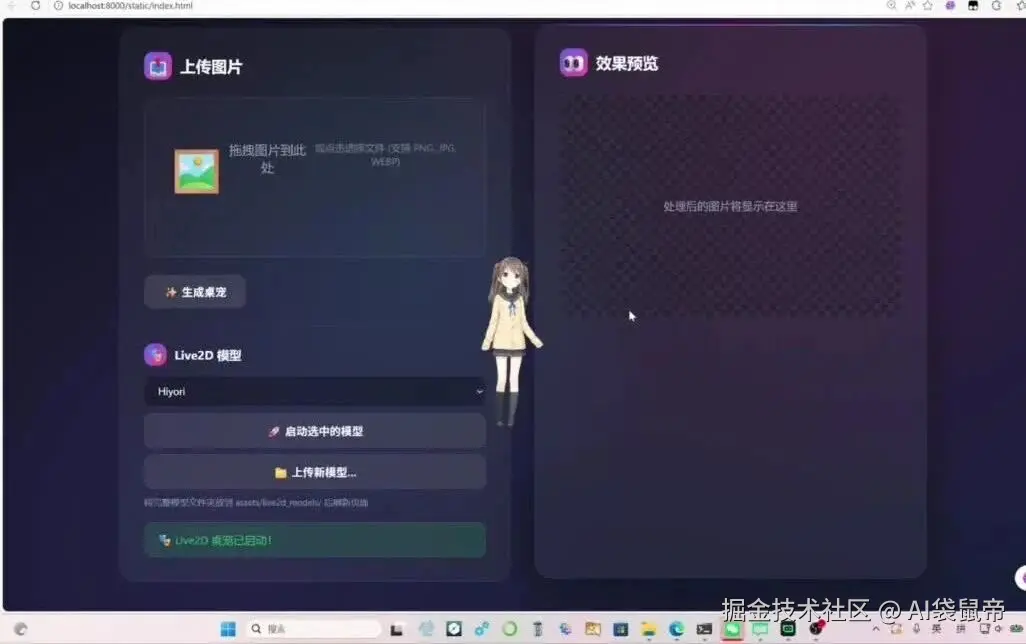1026x644 pixels.
Task: Open the Hiyori model dropdown
Action: coord(315,391)
